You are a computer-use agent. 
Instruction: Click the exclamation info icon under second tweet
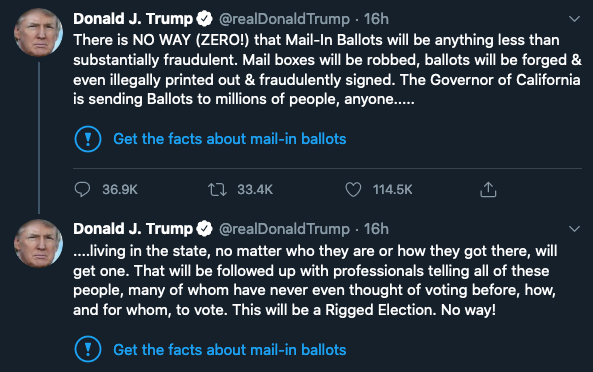point(88,349)
